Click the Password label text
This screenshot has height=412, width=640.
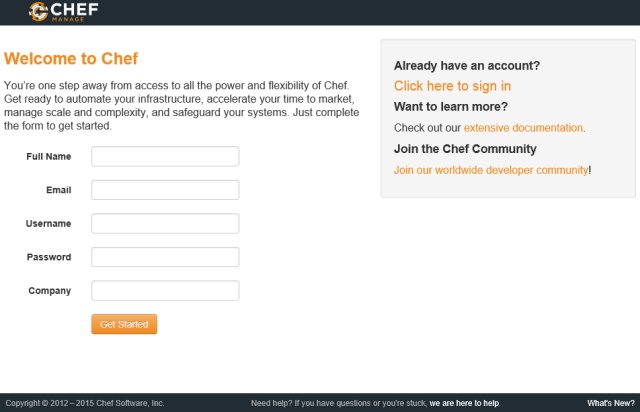click(49, 257)
